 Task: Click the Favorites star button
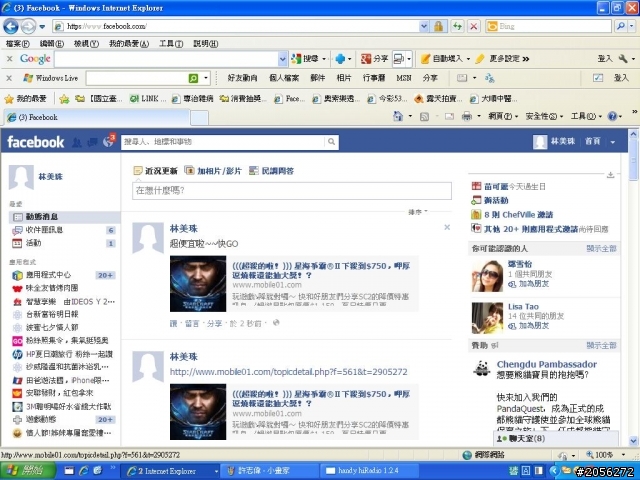tap(25, 99)
